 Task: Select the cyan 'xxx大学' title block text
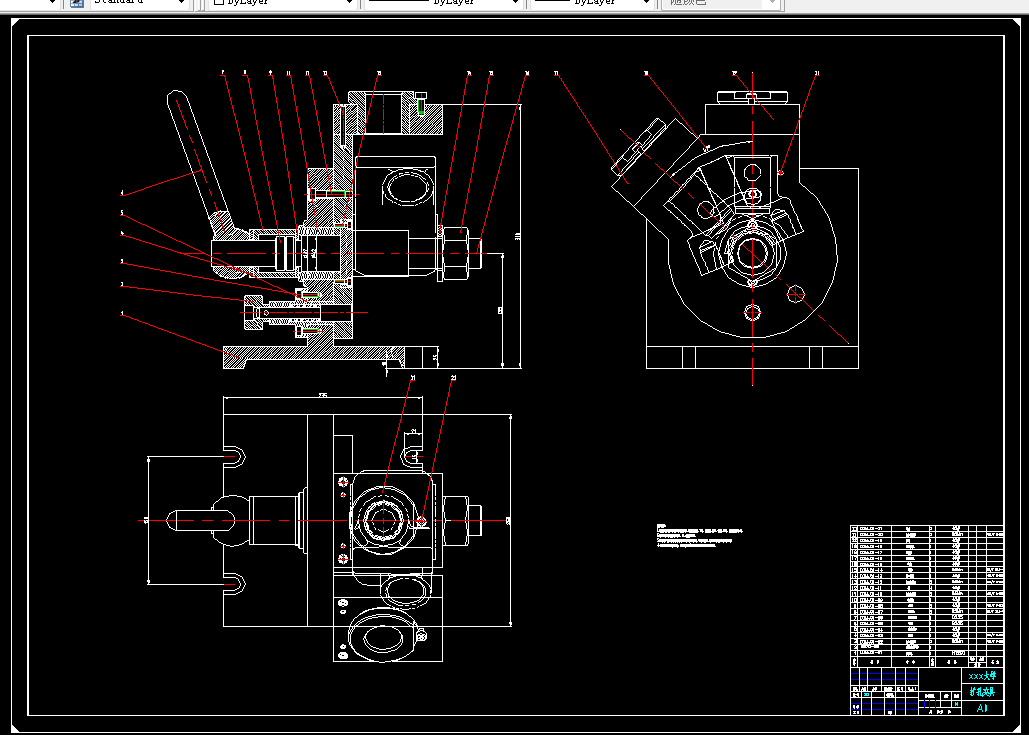[982, 675]
